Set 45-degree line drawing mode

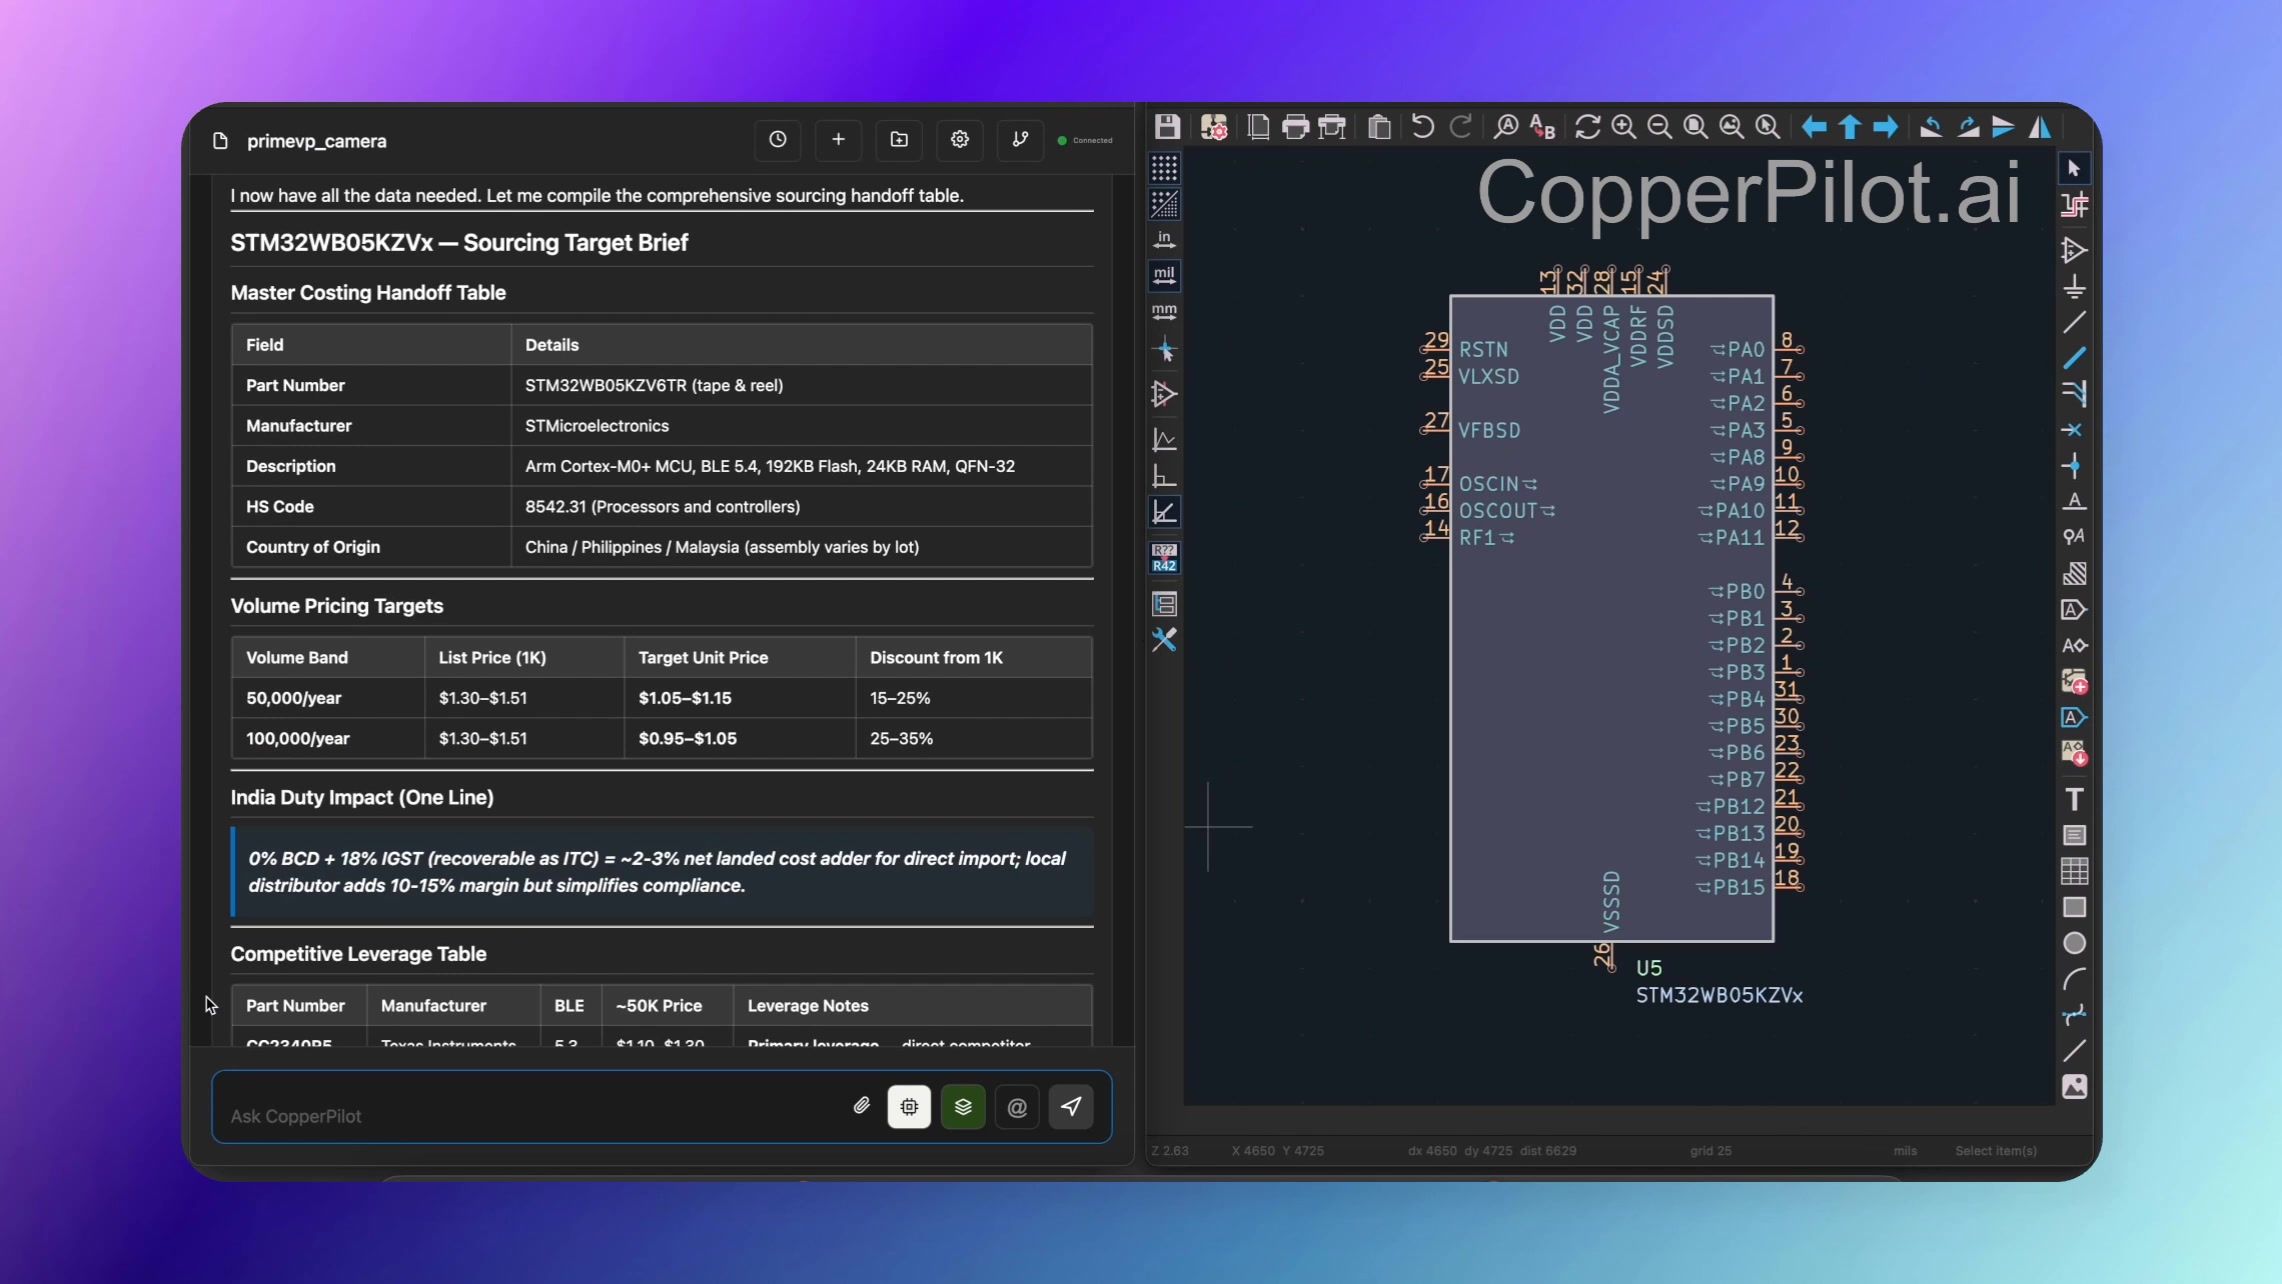[1164, 512]
